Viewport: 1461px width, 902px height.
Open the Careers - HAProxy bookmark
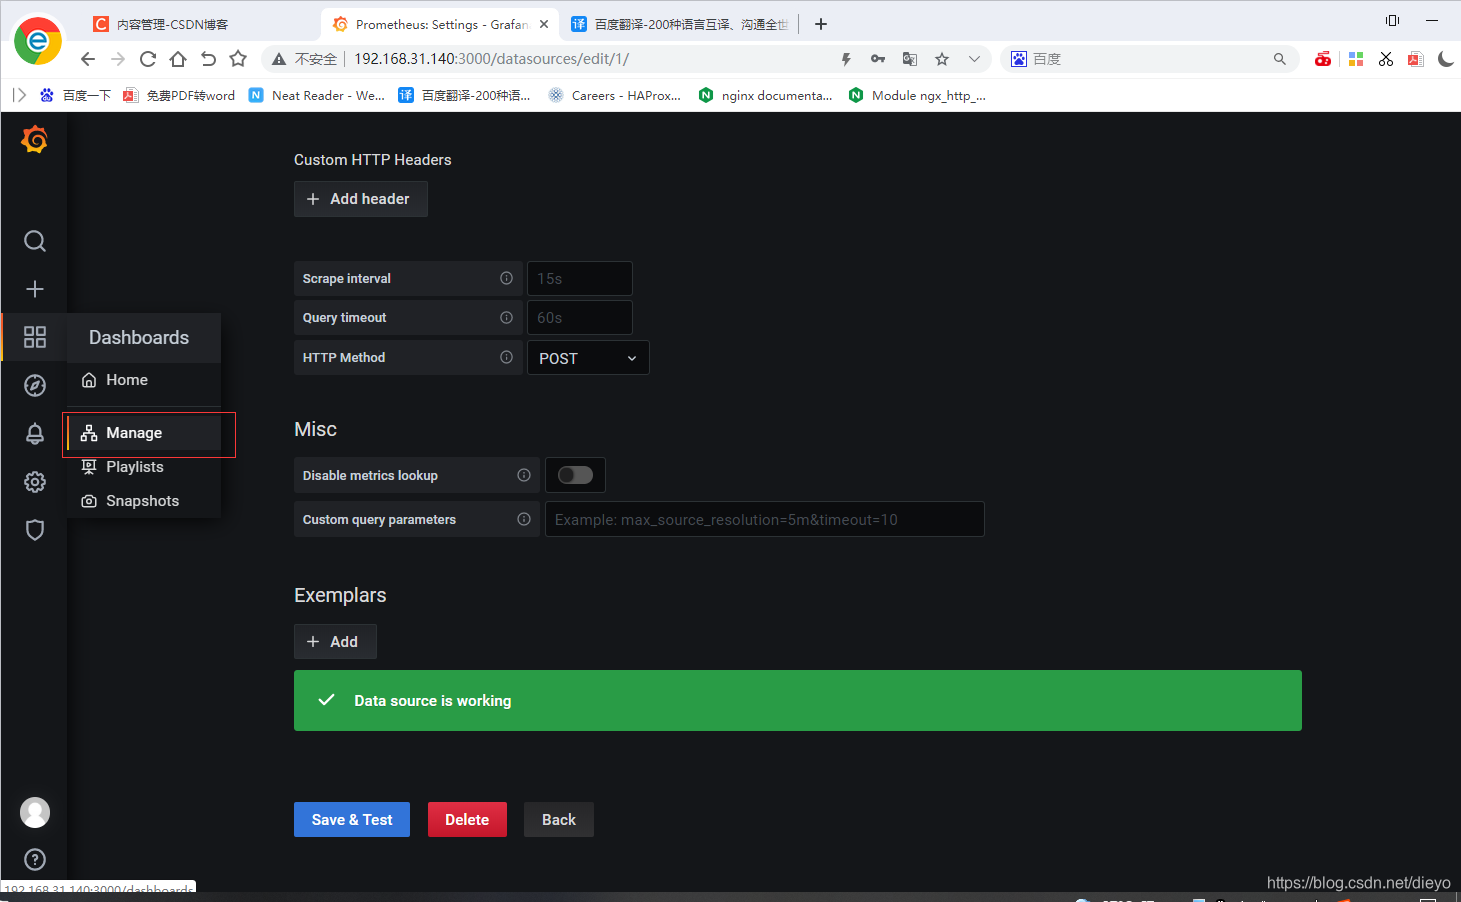pos(615,95)
